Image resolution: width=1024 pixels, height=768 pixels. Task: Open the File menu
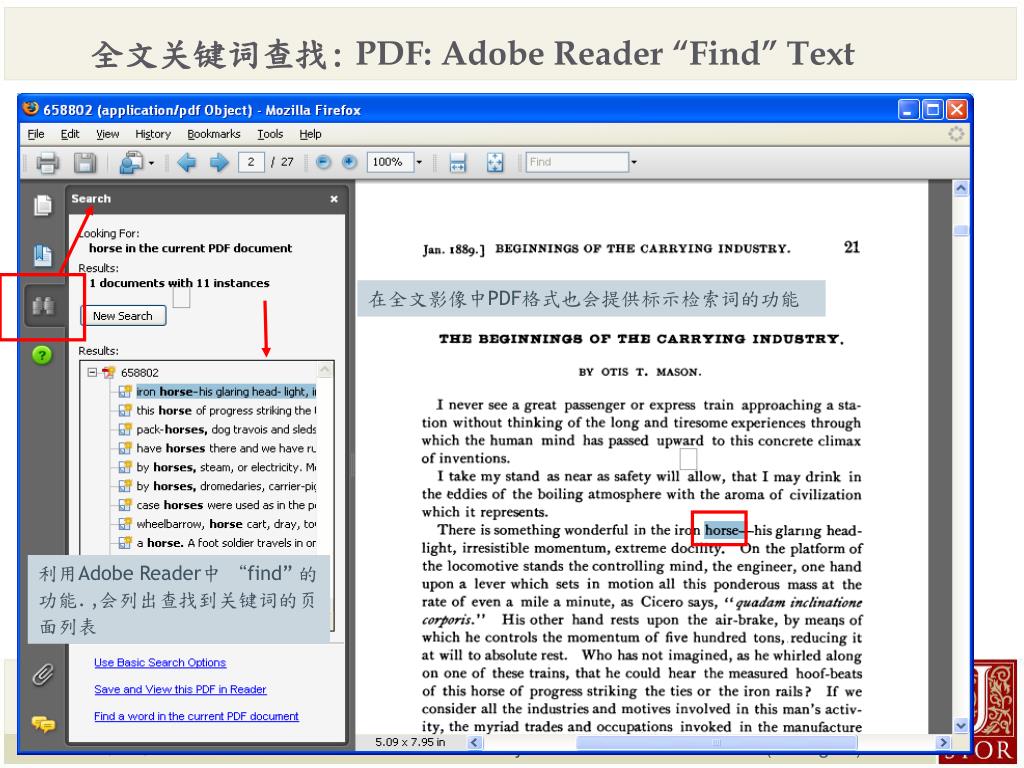tap(36, 134)
